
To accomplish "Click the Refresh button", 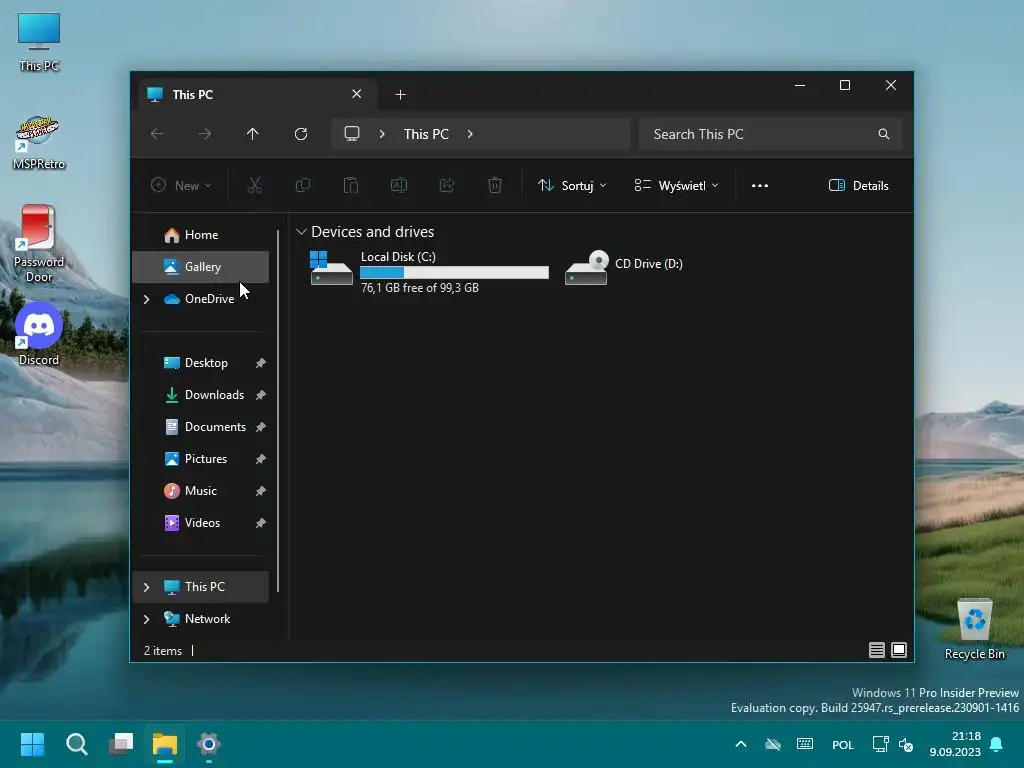I will (x=300, y=134).
